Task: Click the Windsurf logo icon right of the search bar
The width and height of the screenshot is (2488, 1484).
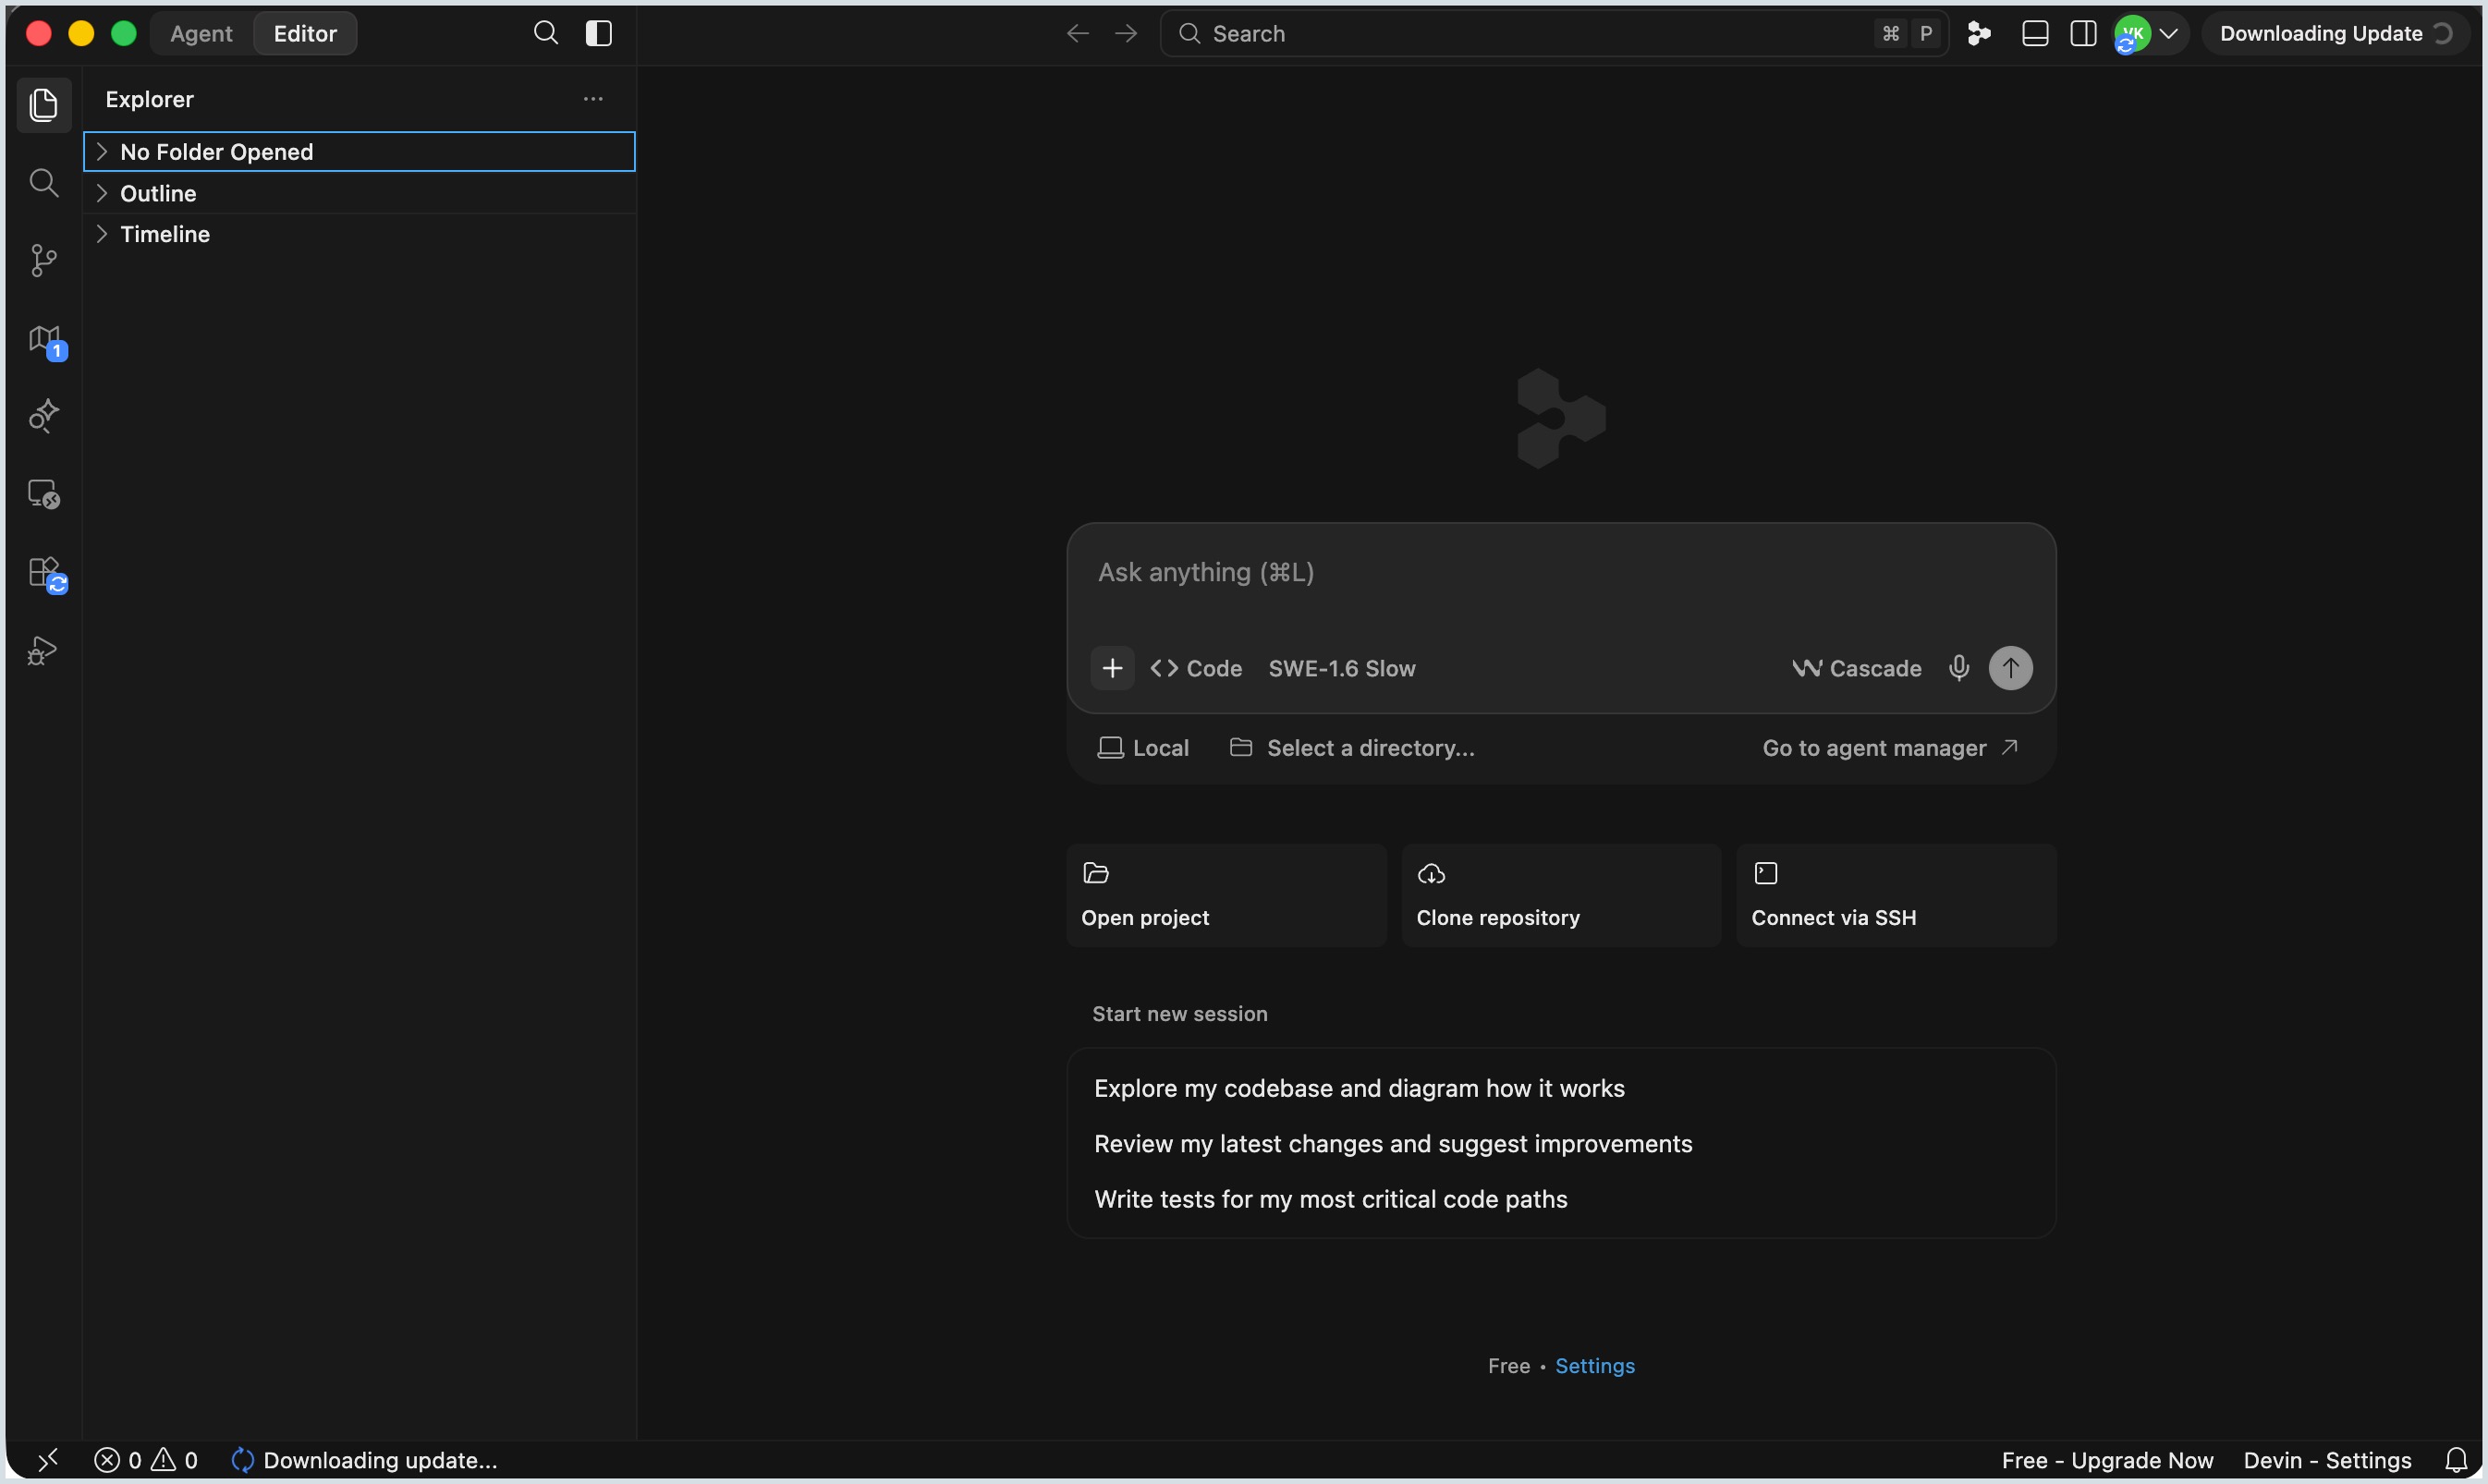Action: (x=1979, y=33)
